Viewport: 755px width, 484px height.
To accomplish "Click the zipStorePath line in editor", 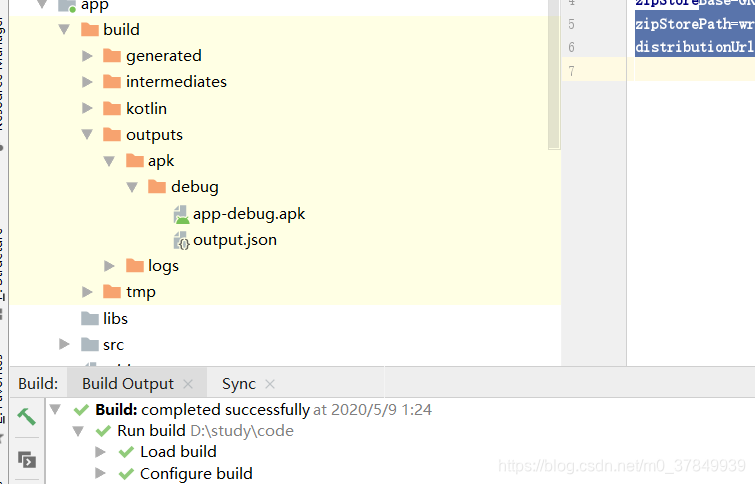I will click(x=694, y=24).
